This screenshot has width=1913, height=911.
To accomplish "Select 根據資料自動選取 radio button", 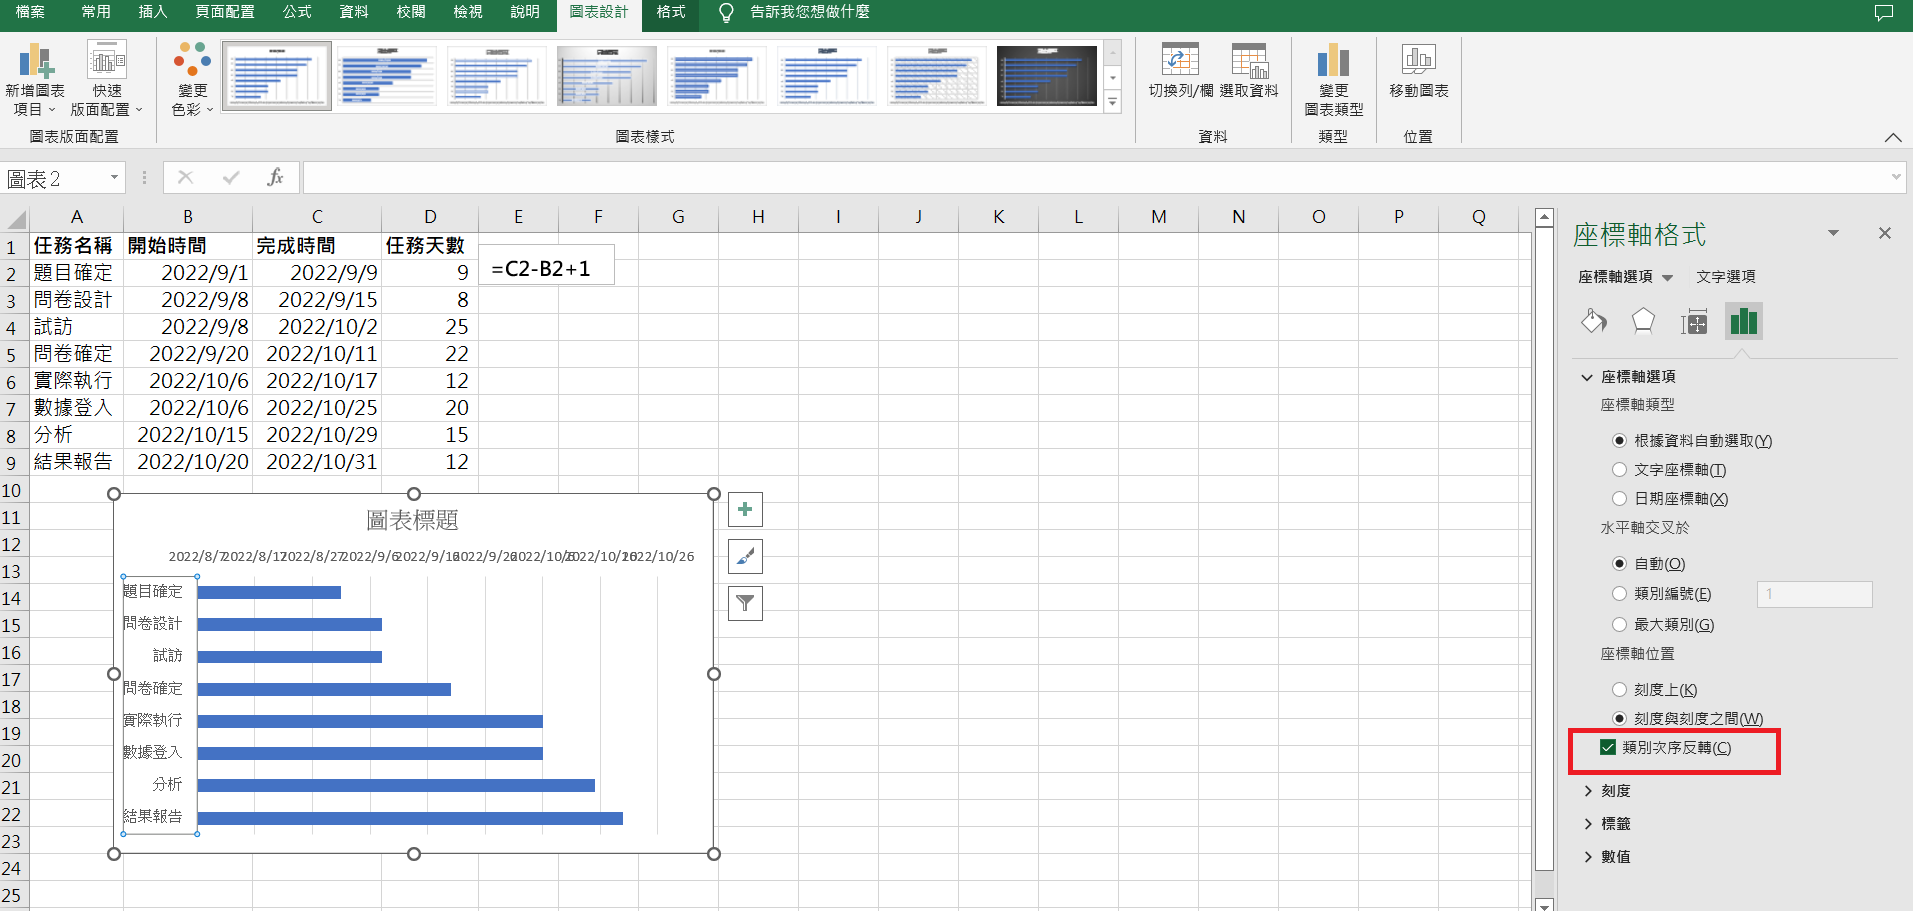I will tap(1620, 440).
